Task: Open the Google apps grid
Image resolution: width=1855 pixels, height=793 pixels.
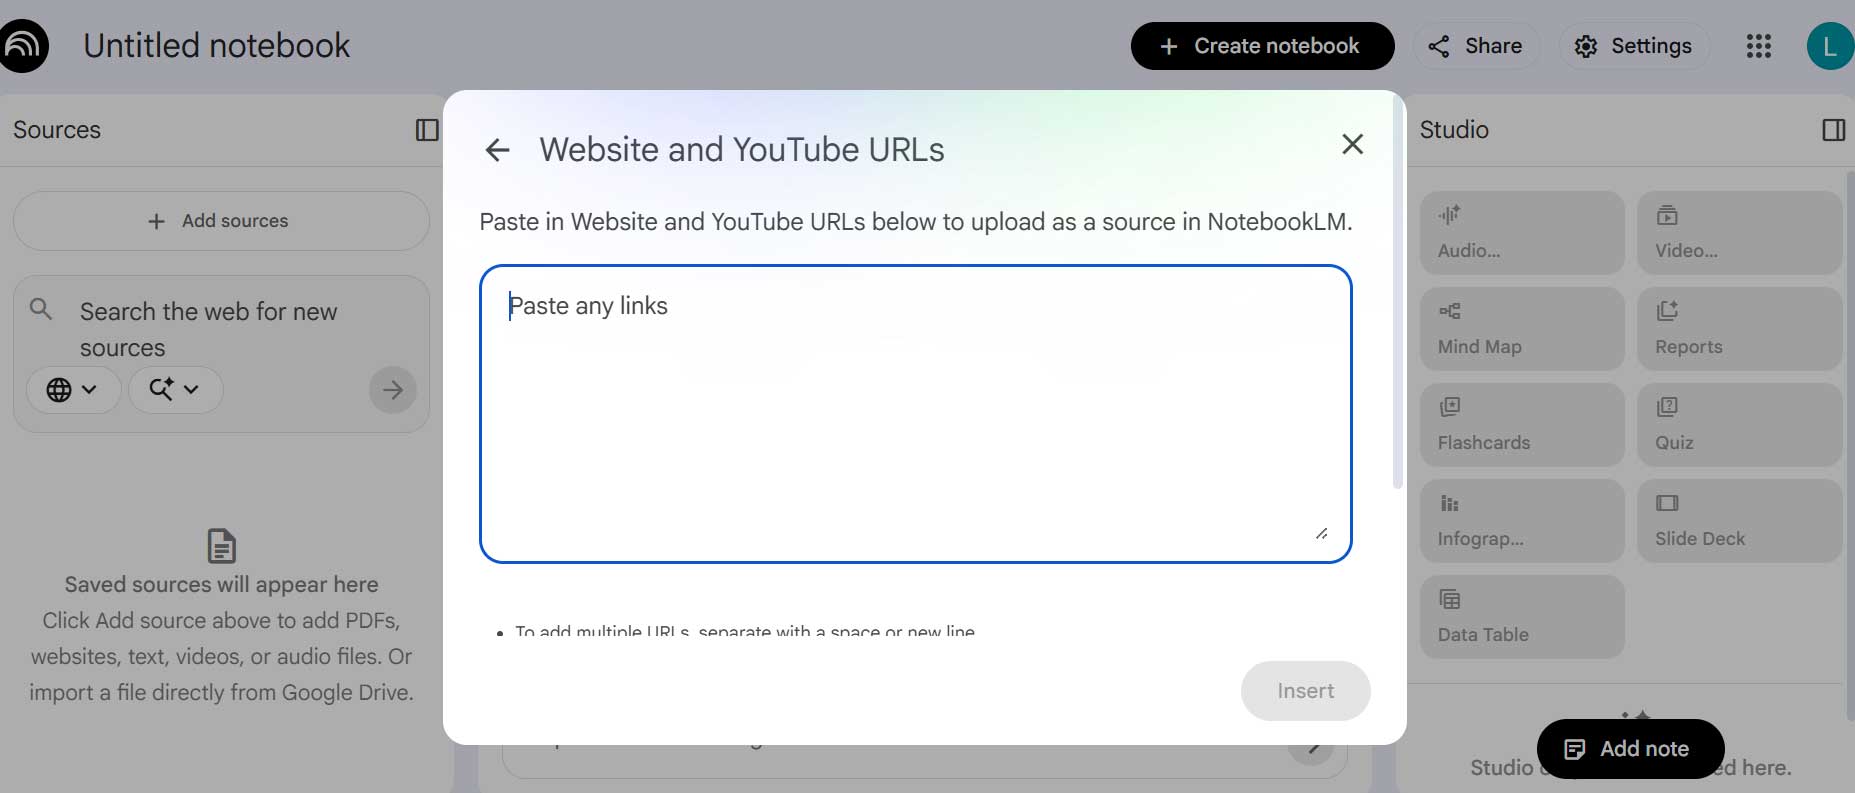Action: click(1758, 46)
